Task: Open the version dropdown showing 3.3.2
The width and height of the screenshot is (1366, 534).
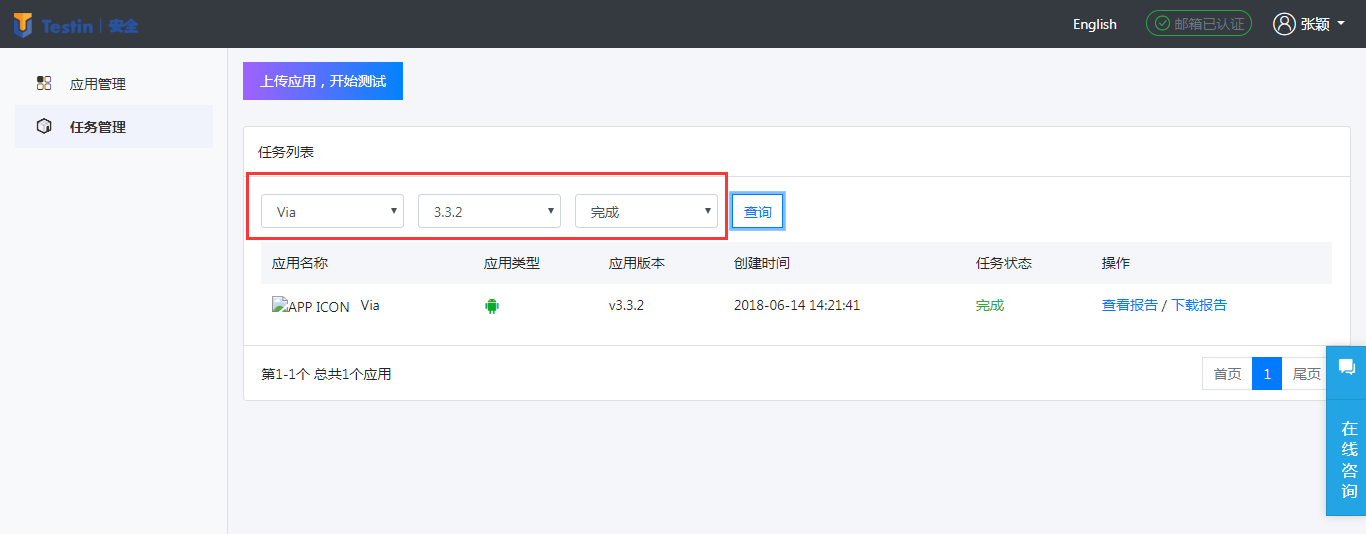Action: coord(489,211)
